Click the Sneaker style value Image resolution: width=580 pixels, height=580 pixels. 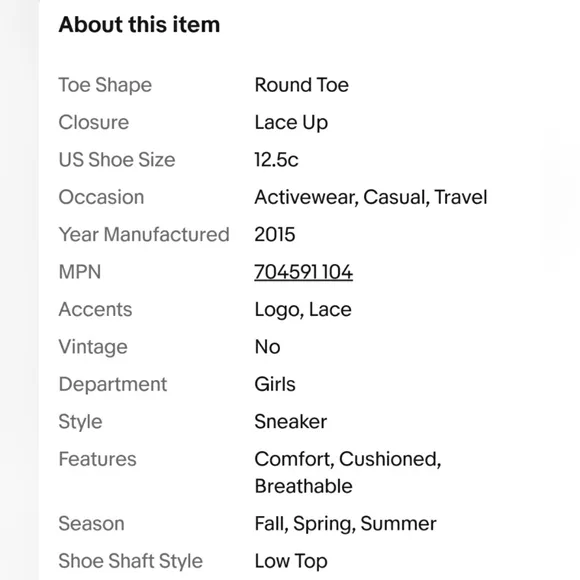point(291,422)
